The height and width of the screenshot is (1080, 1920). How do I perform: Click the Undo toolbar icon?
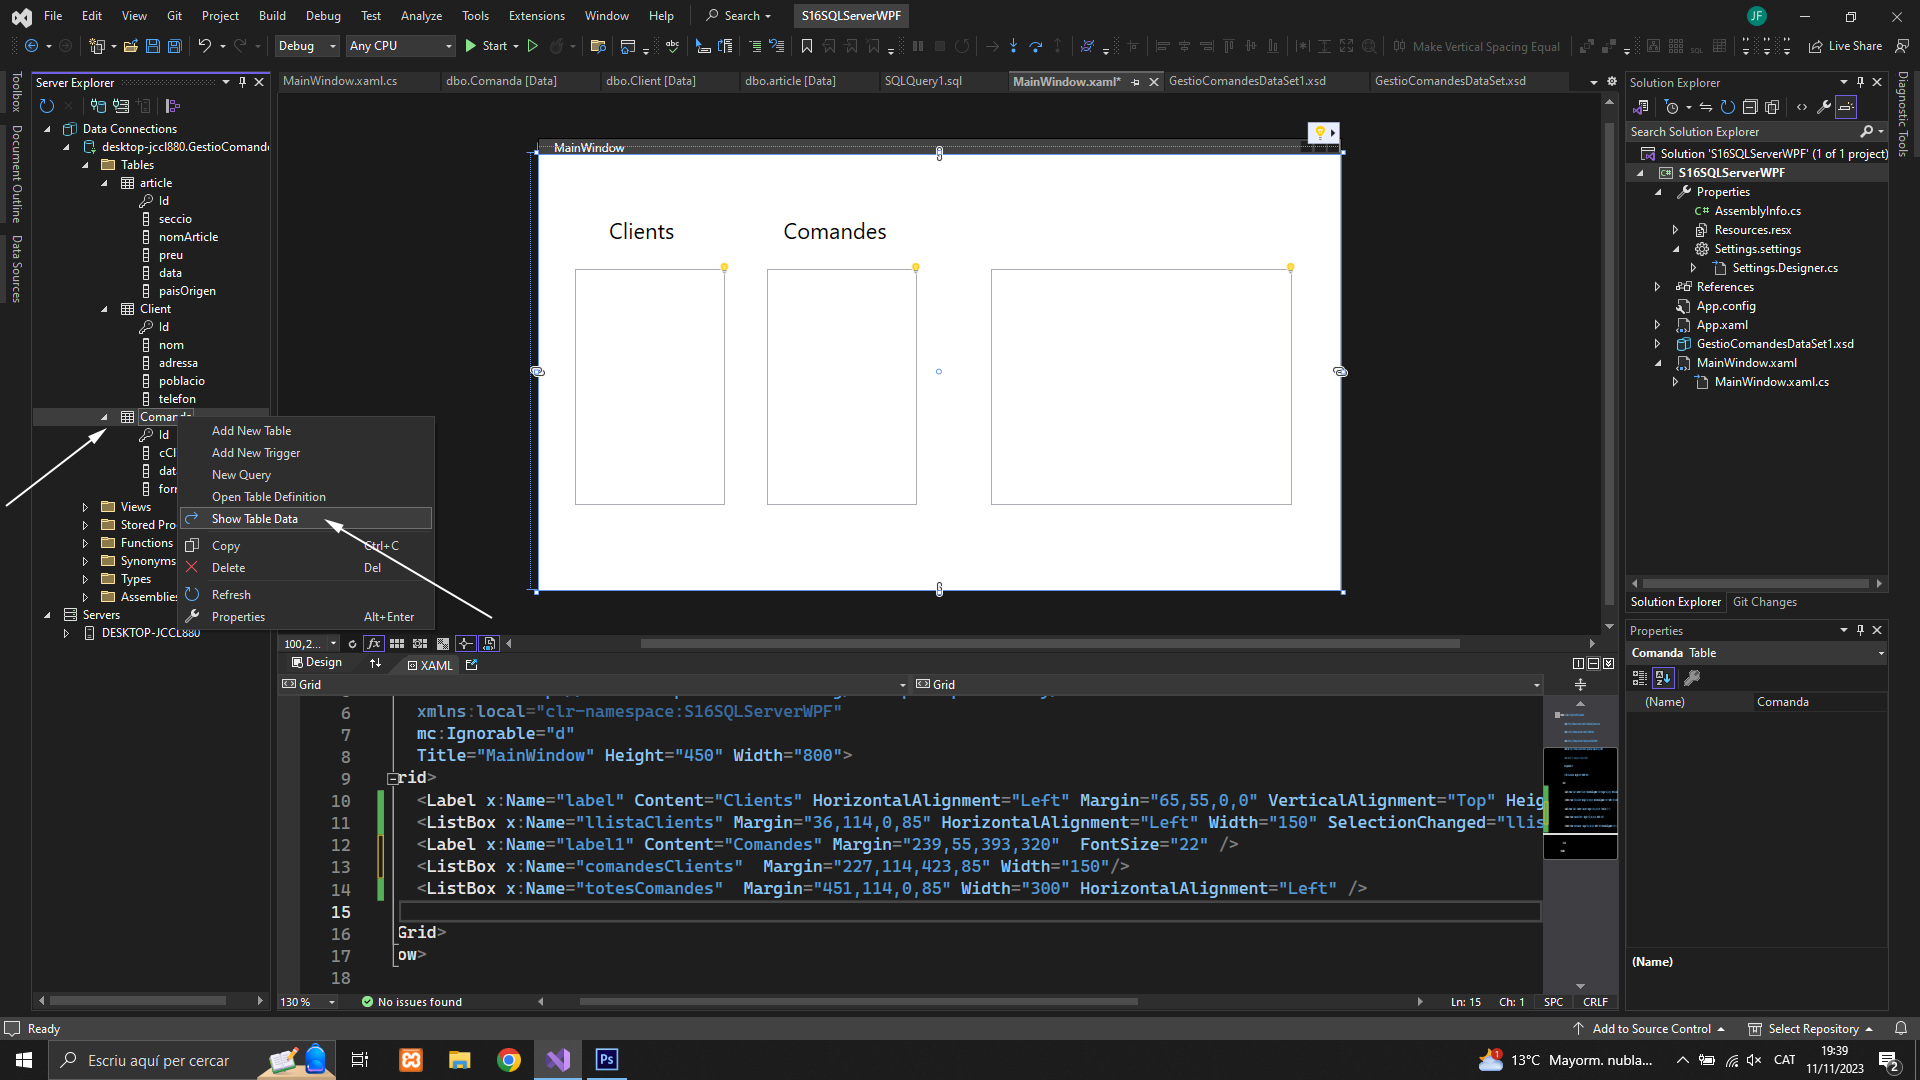(x=204, y=46)
